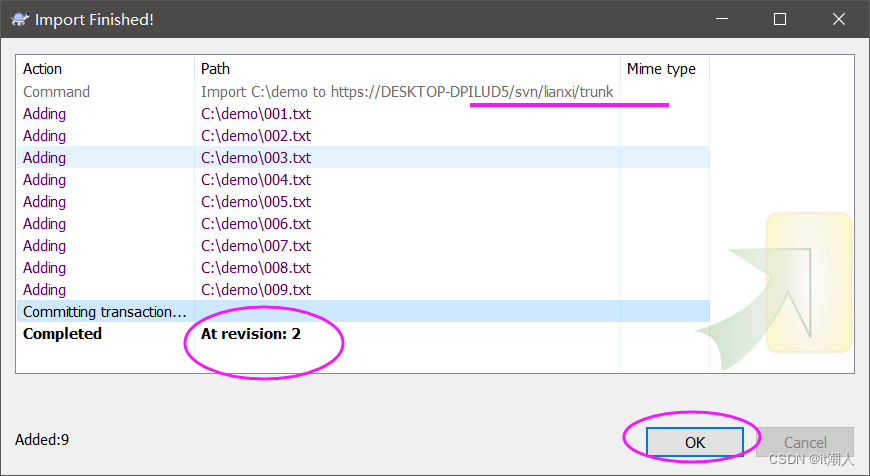
Task: Select the Command import row
Action: pos(363,92)
